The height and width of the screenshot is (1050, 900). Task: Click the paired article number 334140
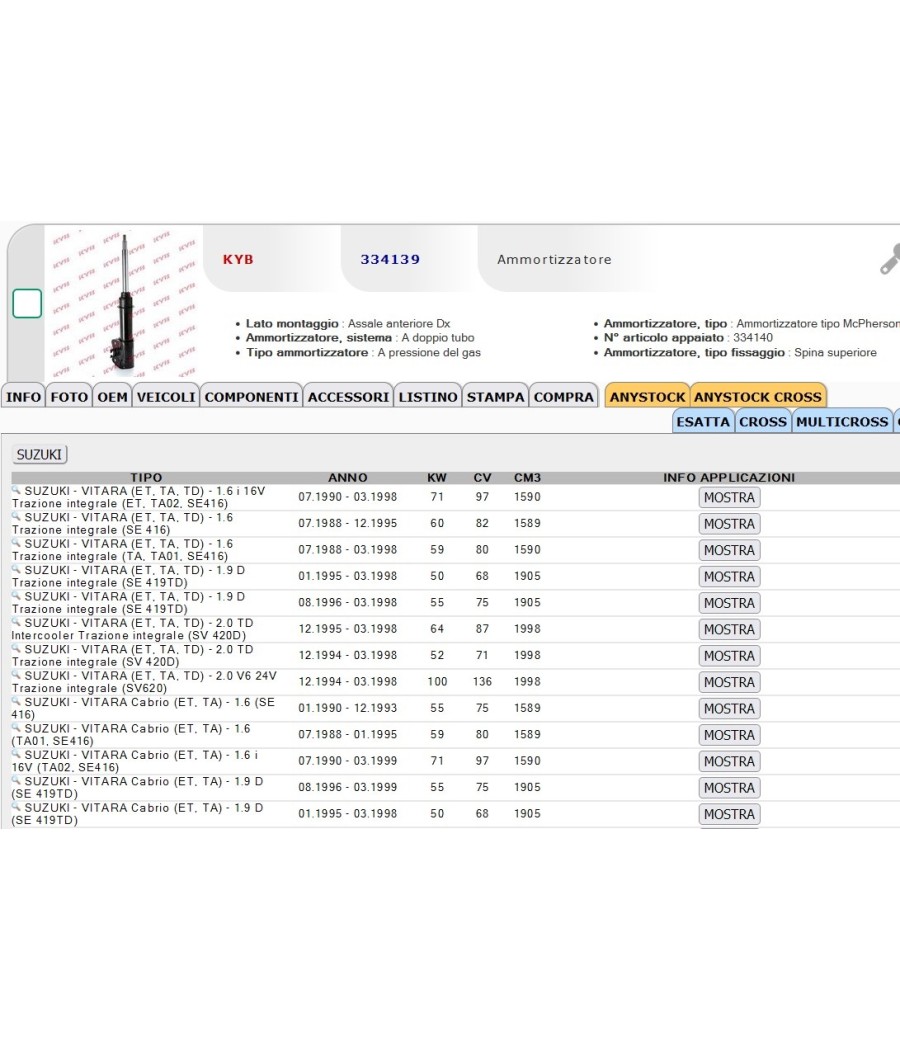point(753,338)
